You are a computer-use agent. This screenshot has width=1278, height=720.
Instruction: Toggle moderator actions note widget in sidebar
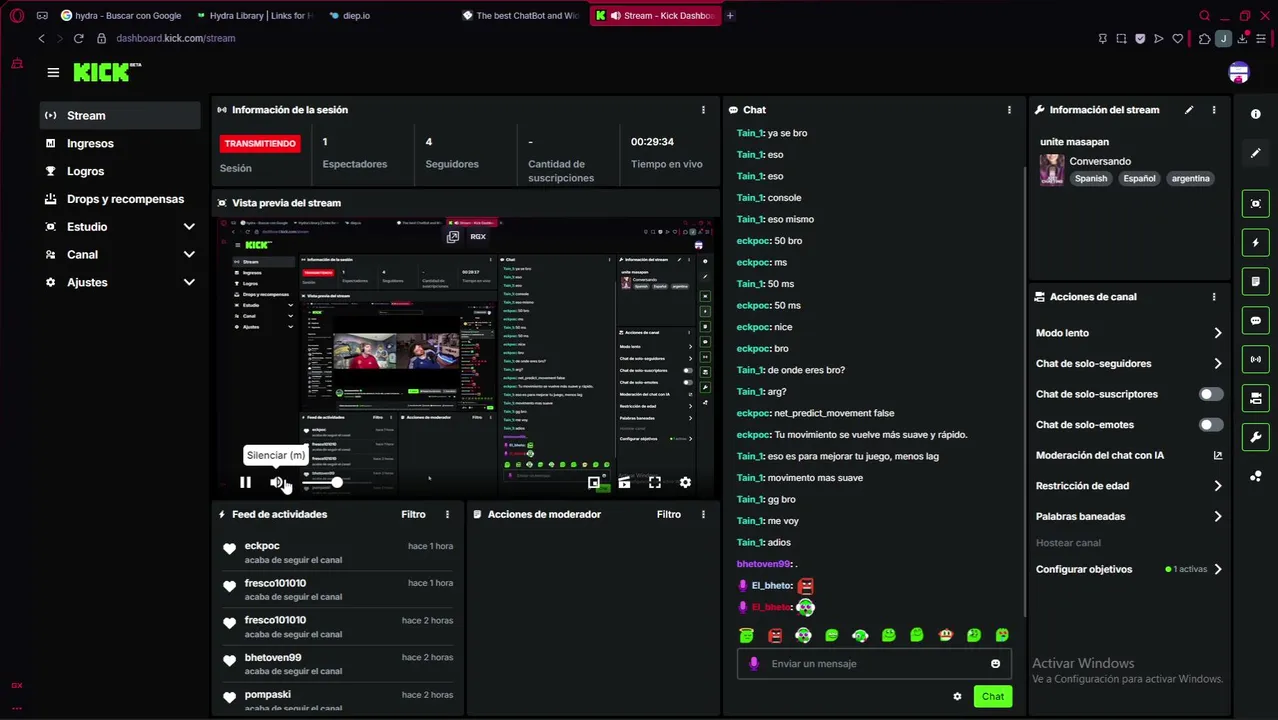(x=1256, y=282)
